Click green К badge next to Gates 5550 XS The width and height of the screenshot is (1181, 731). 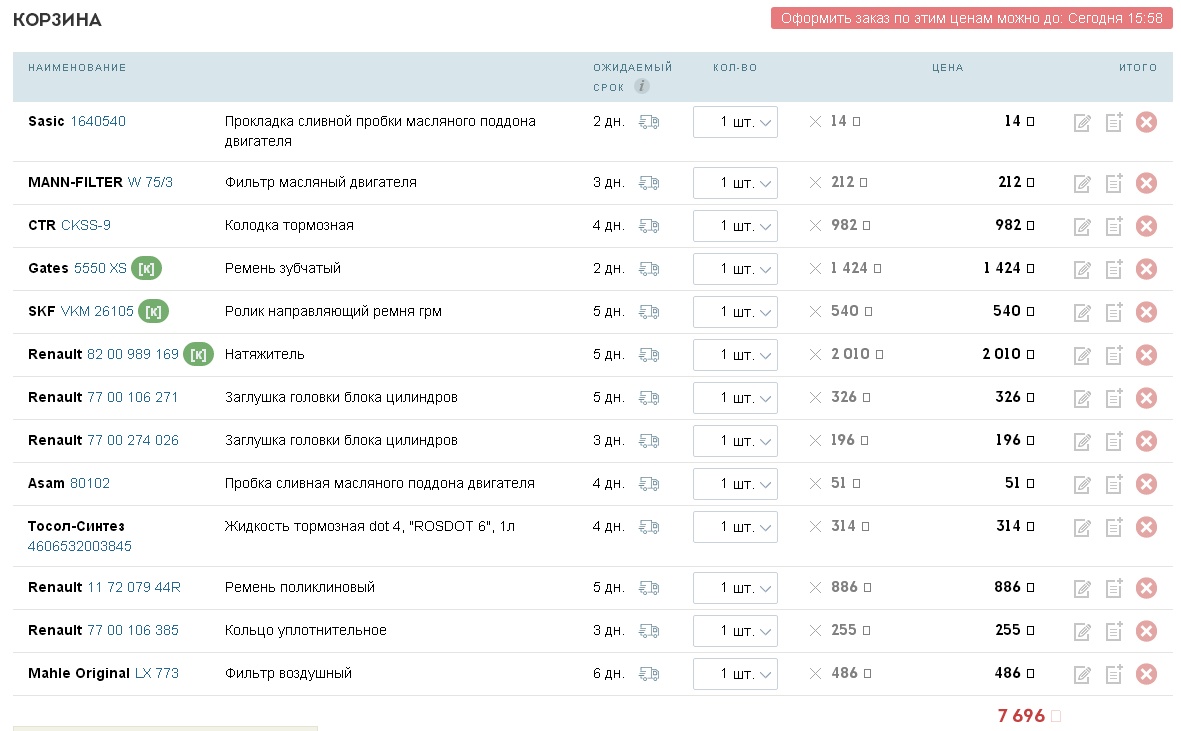click(146, 269)
